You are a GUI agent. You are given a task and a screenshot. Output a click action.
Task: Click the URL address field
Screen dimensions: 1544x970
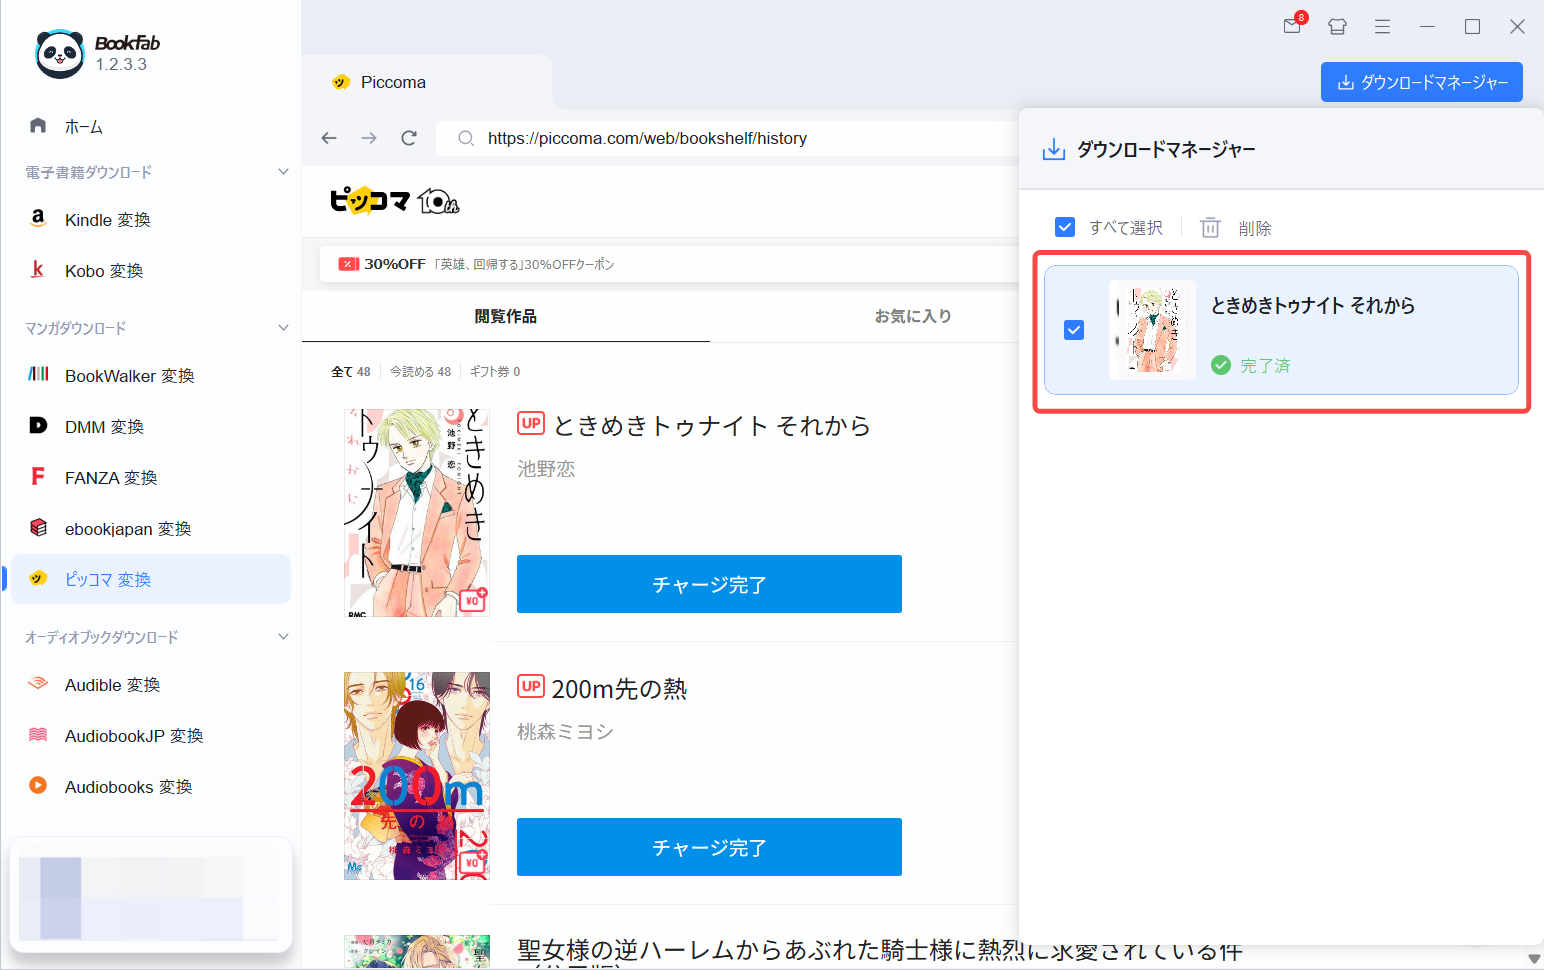726,138
